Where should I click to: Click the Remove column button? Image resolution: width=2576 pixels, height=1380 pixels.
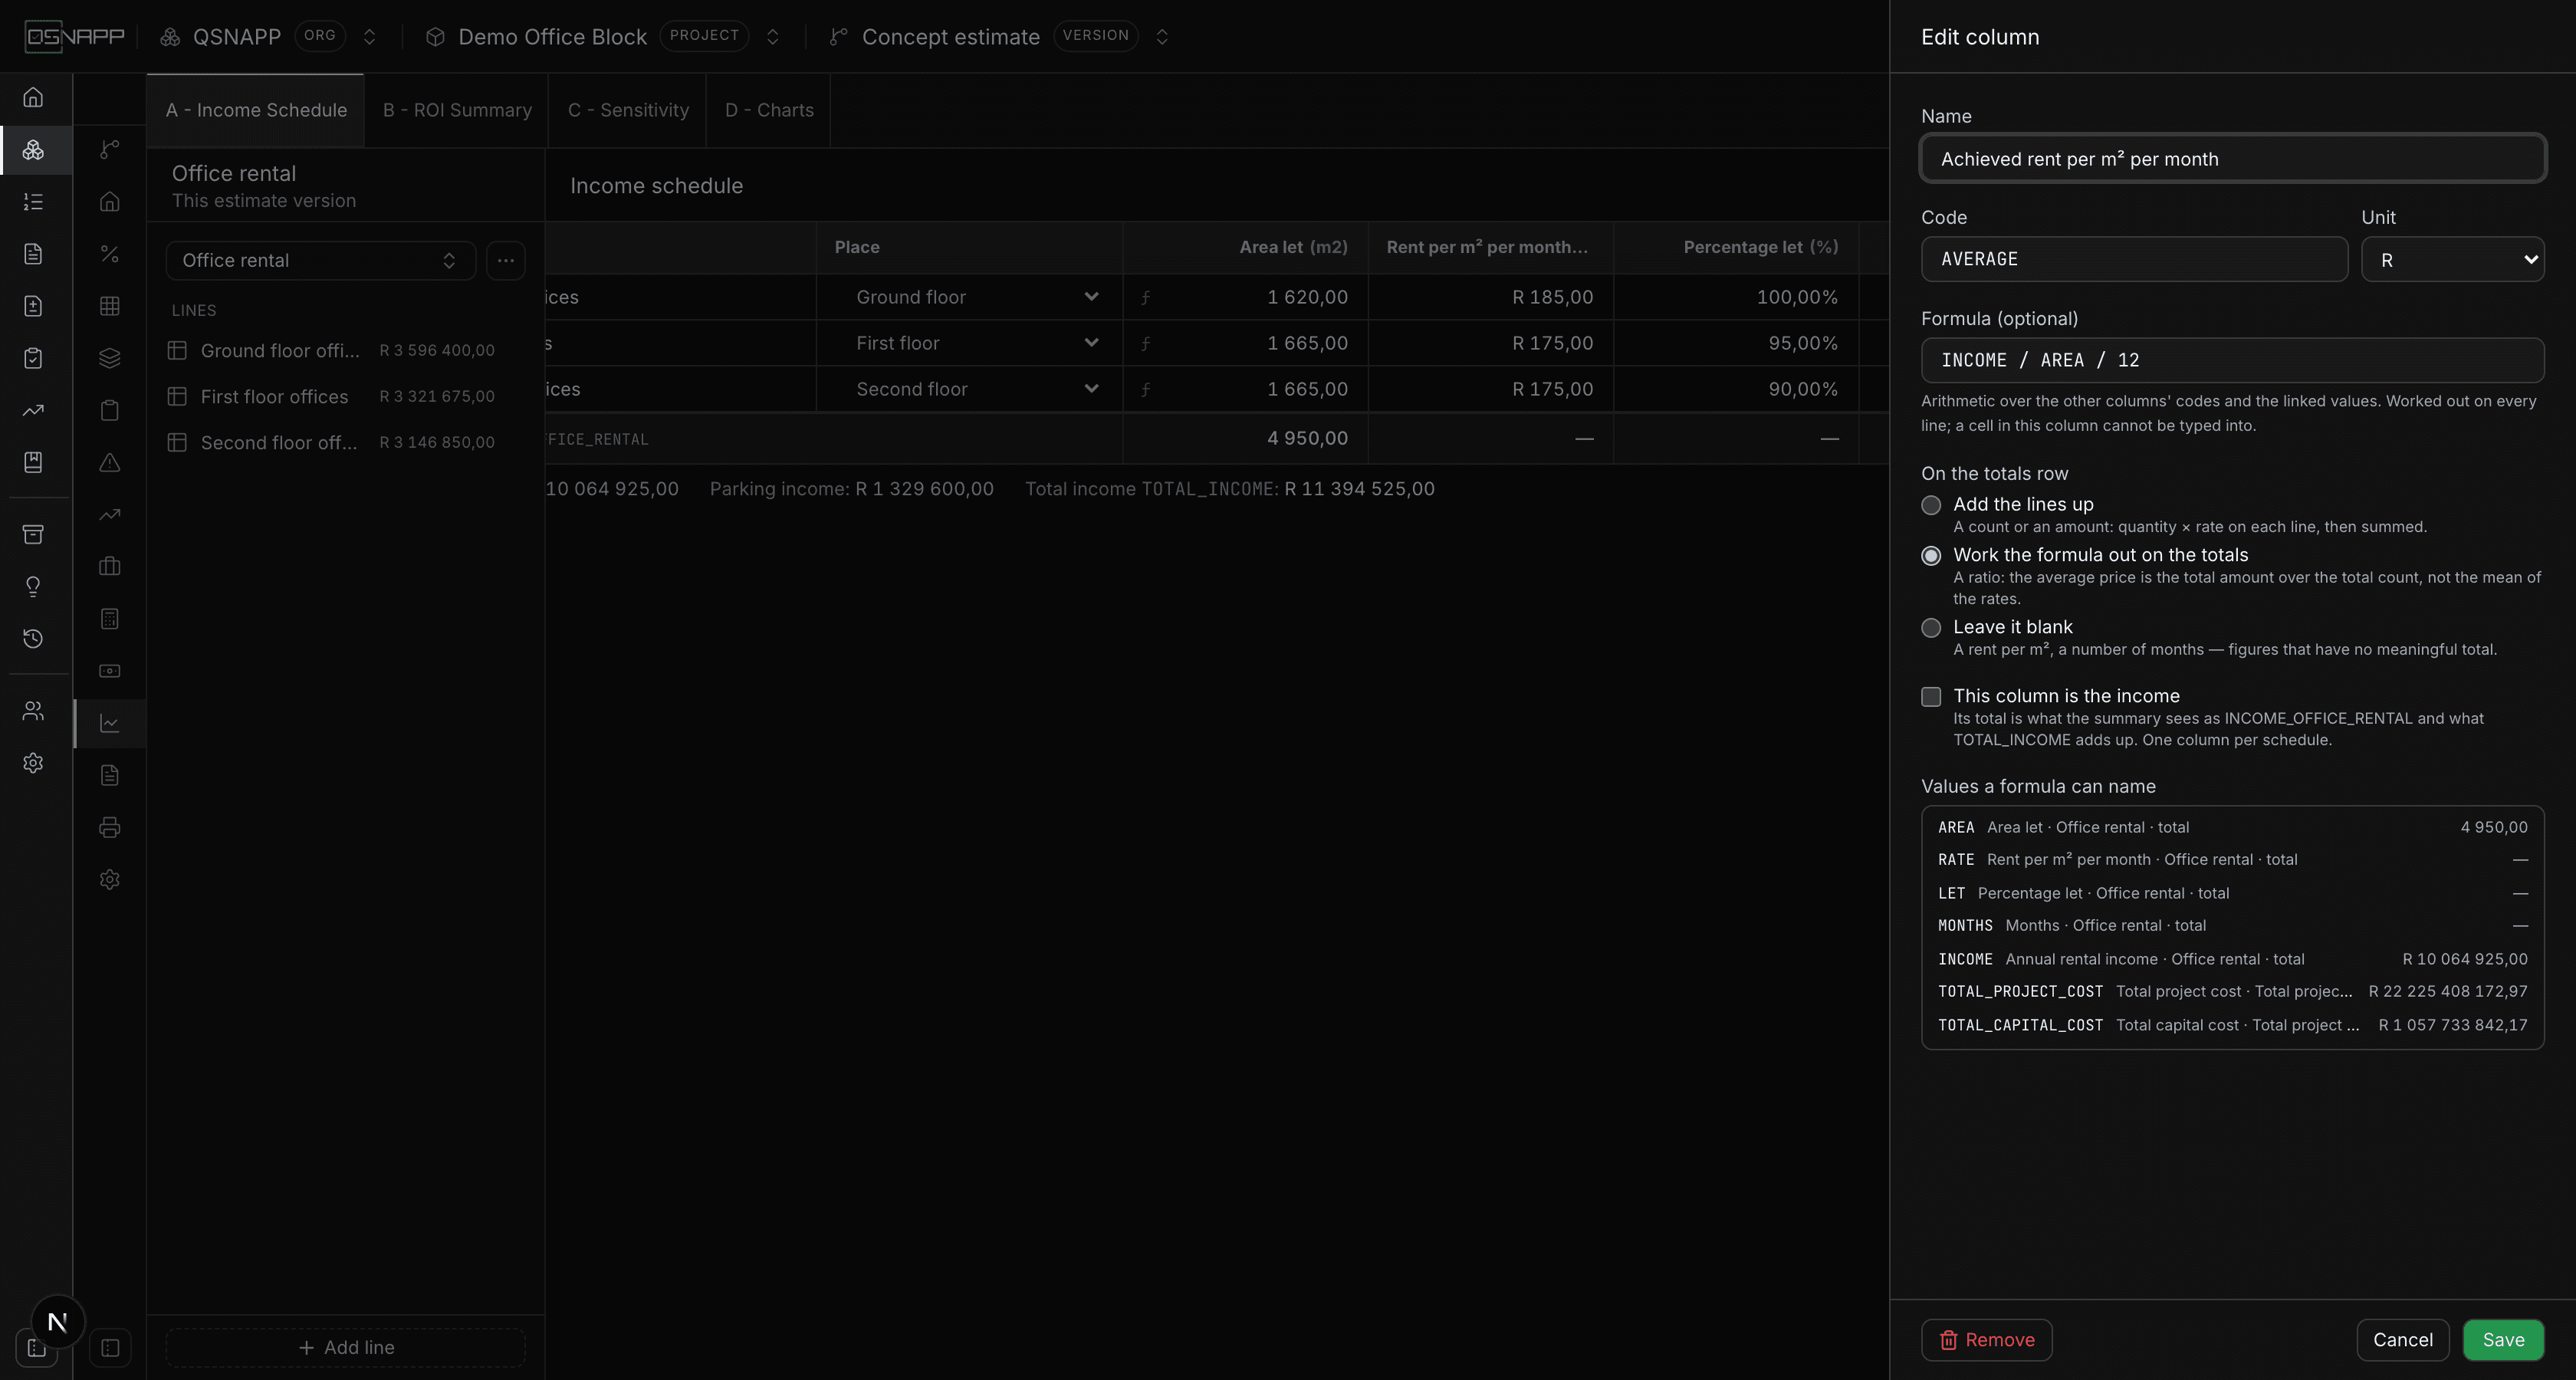click(1986, 1340)
